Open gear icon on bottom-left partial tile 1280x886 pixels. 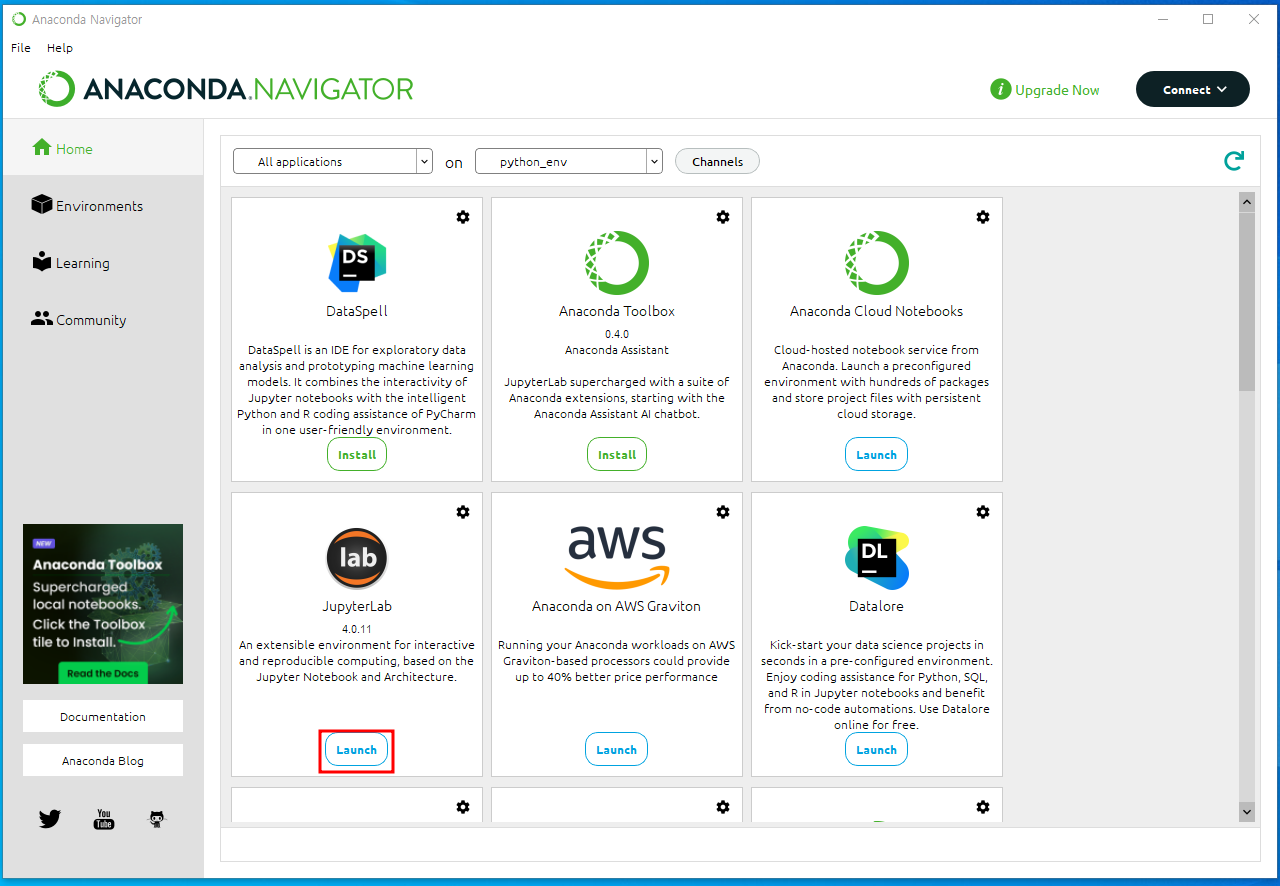tap(463, 807)
